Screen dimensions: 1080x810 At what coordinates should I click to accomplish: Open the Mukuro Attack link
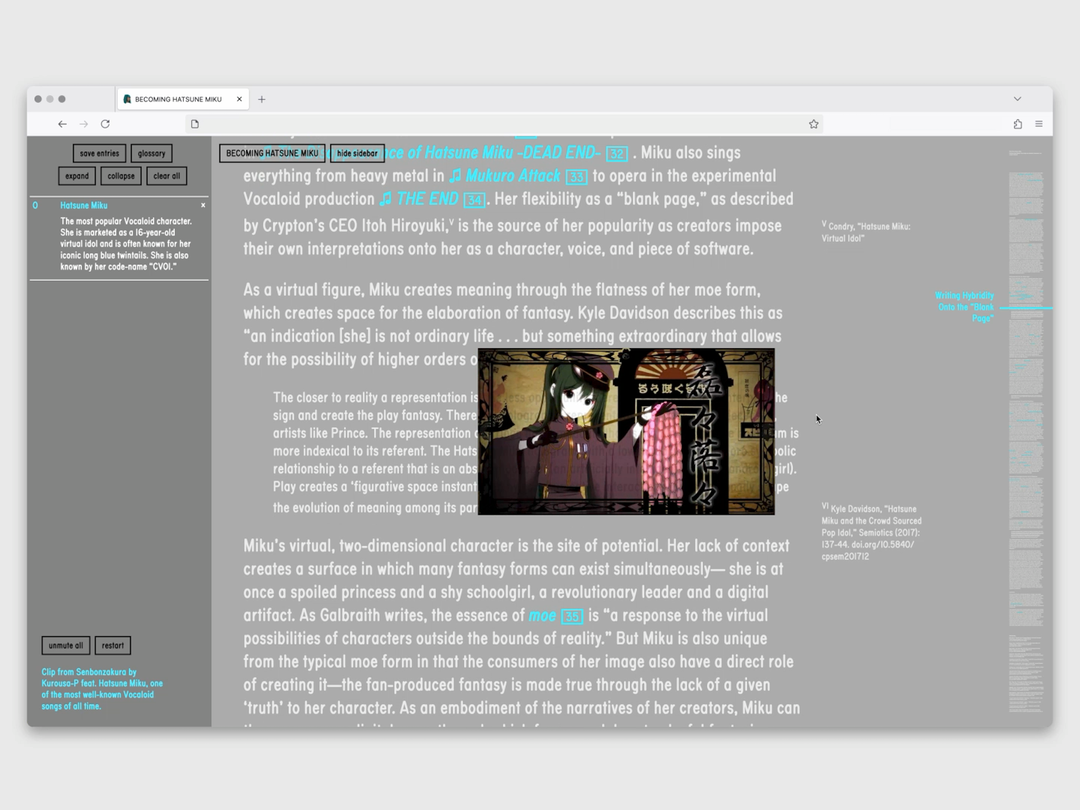[x=513, y=176]
